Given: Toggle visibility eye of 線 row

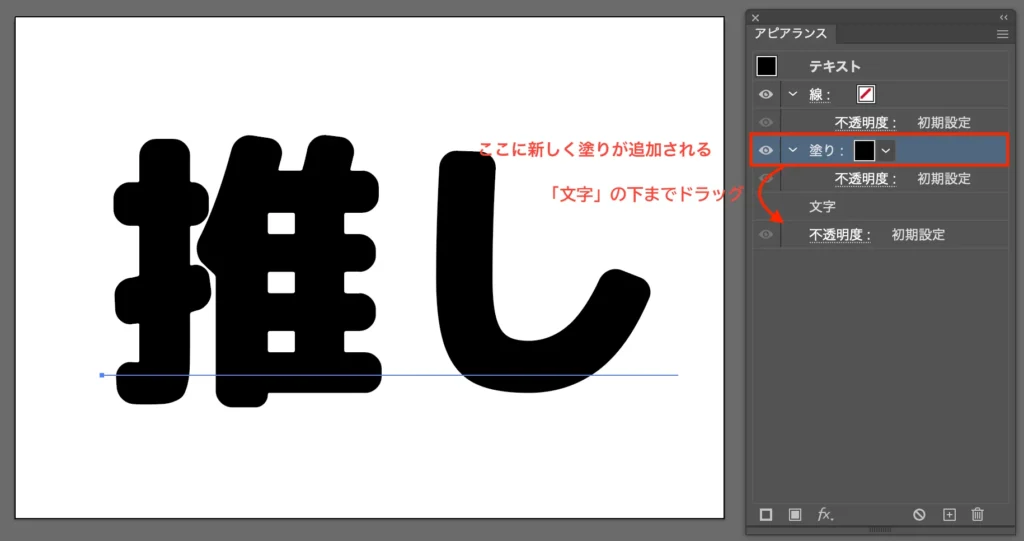Looking at the screenshot, I should pyautogui.click(x=766, y=95).
